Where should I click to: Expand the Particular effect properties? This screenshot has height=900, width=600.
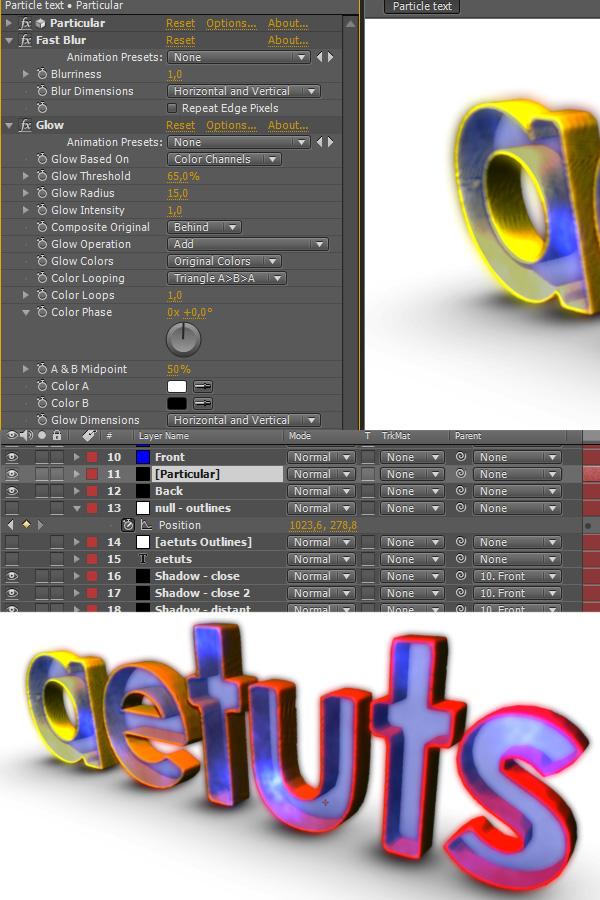coord(9,24)
